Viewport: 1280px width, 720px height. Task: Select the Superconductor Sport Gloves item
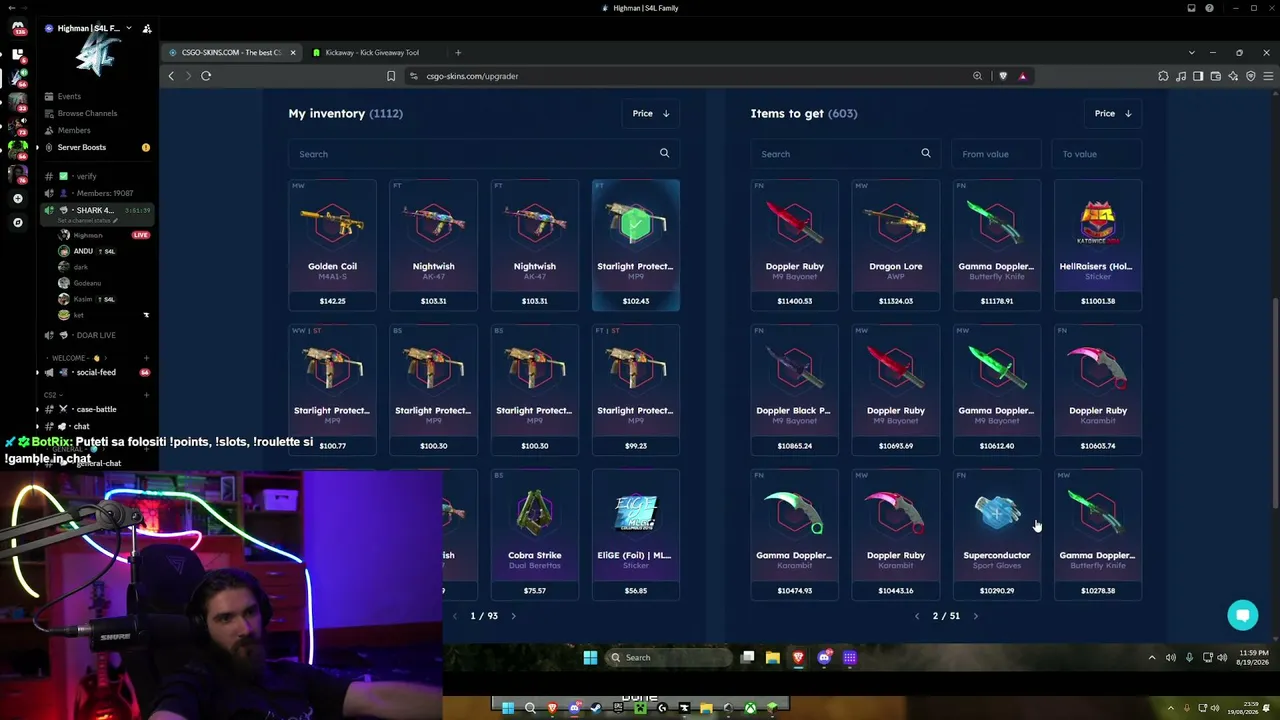click(x=997, y=534)
